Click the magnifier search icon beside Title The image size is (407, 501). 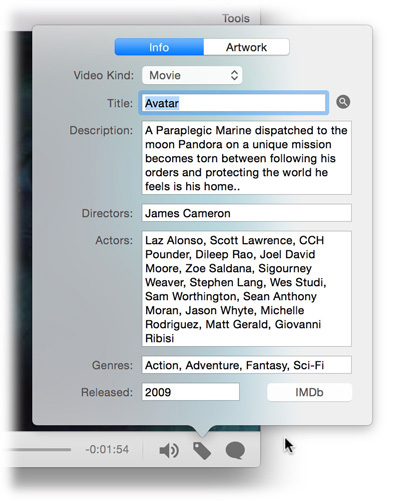[343, 102]
